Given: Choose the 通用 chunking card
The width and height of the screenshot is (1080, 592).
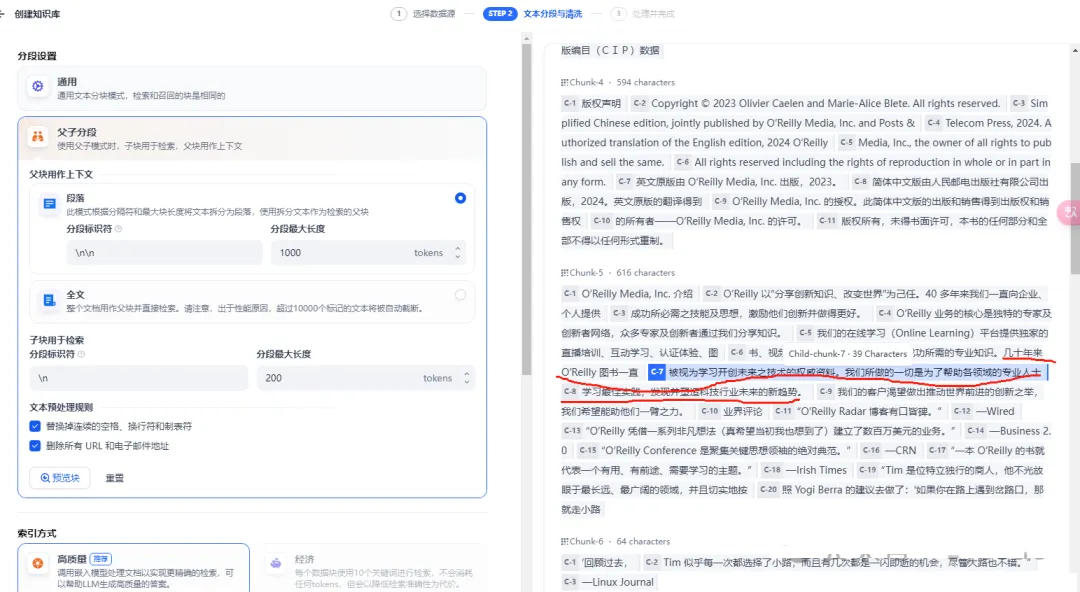Looking at the screenshot, I should (252, 88).
